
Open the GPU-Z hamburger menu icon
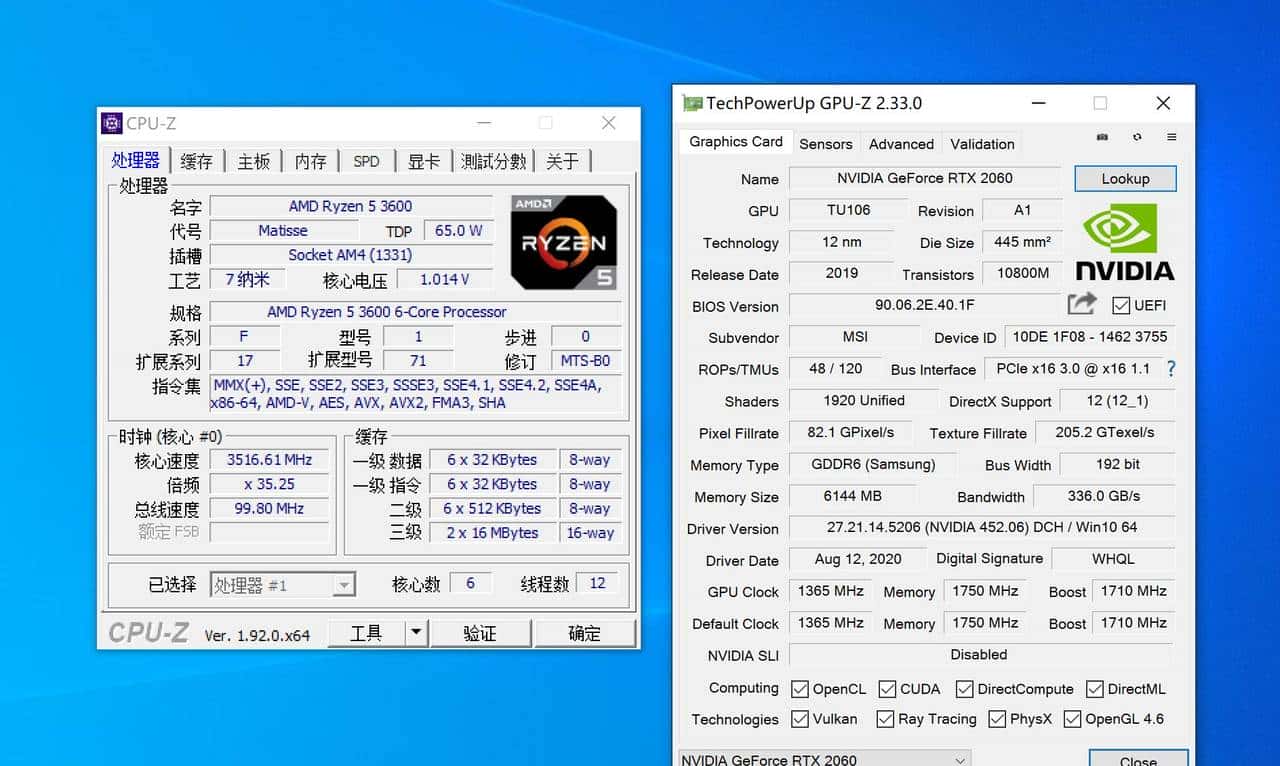click(1171, 138)
